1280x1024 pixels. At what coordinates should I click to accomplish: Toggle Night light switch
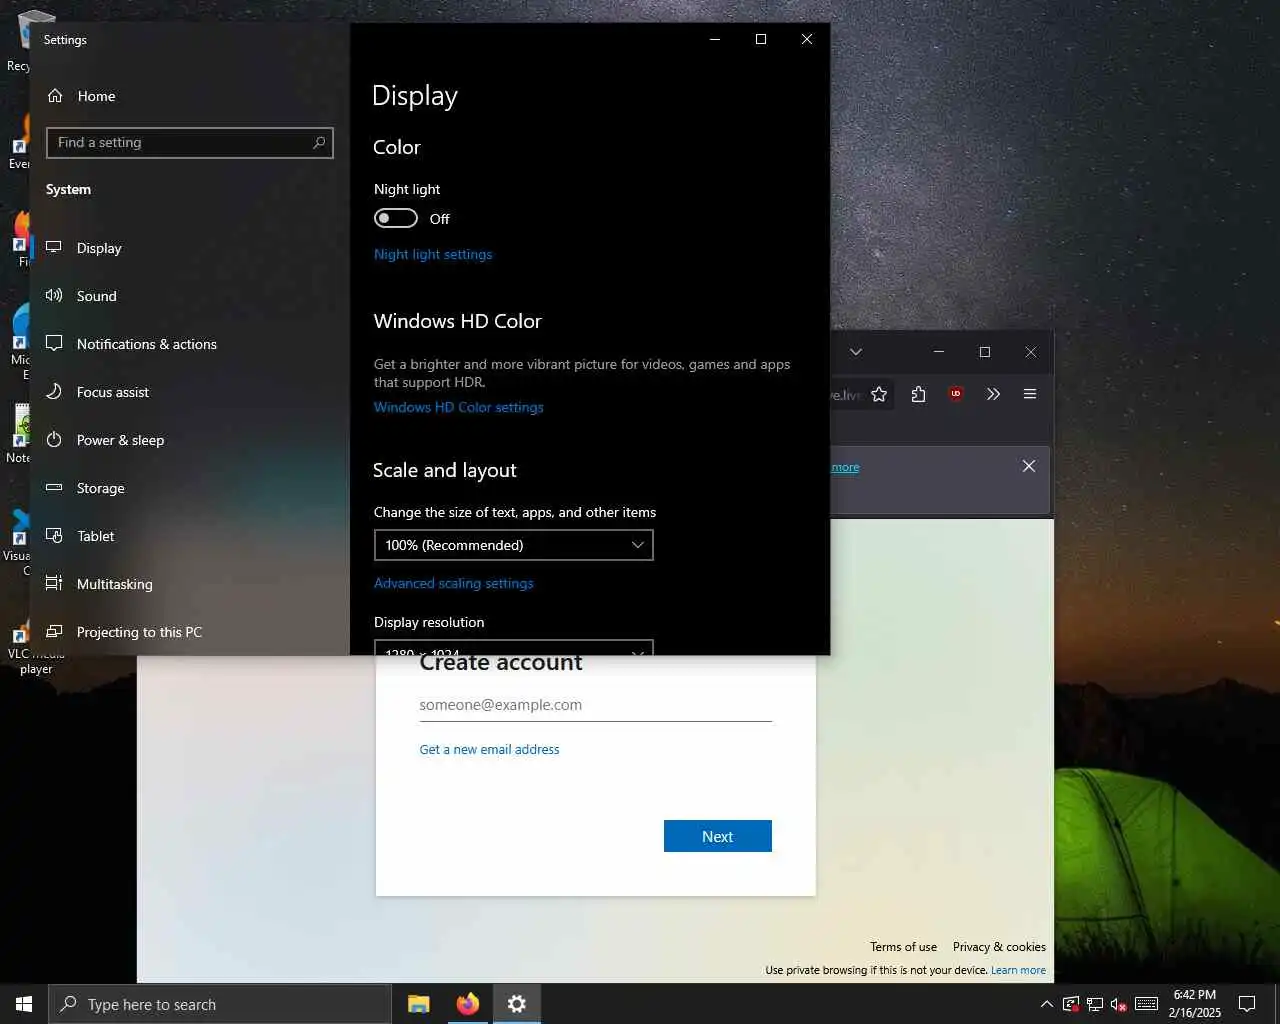pos(396,218)
